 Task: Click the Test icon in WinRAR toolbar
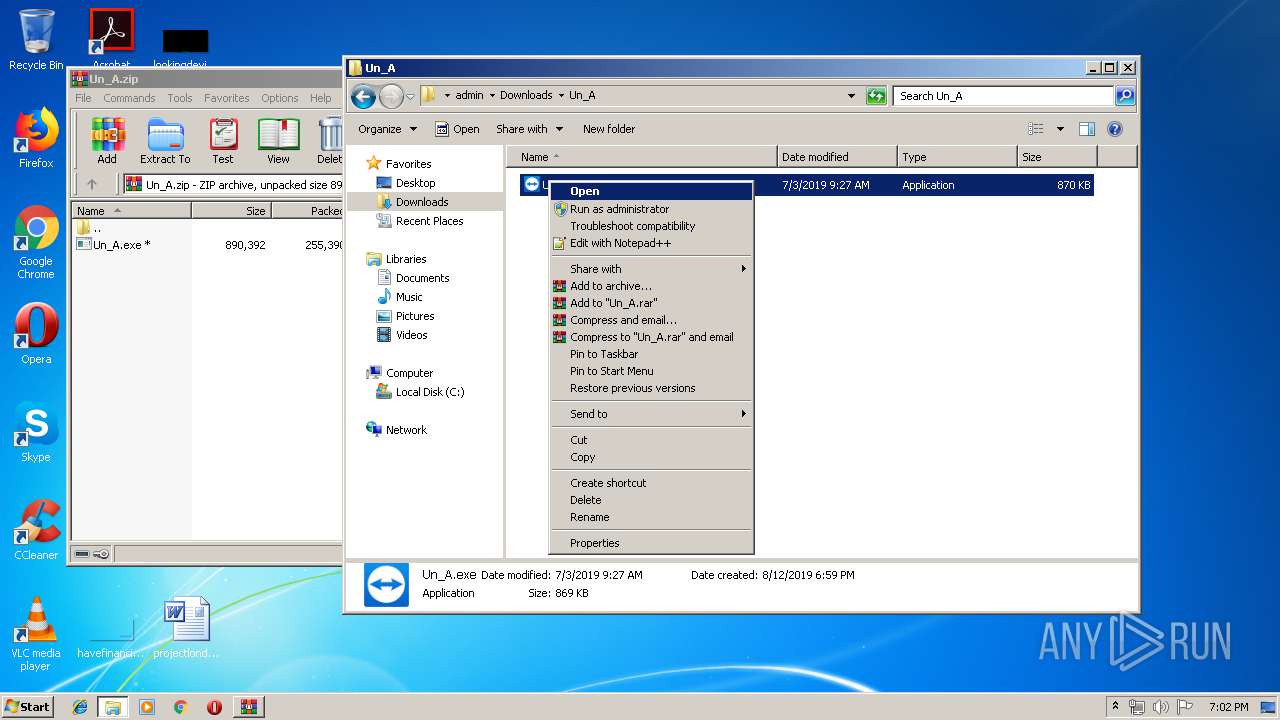click(x=223, y=141)
